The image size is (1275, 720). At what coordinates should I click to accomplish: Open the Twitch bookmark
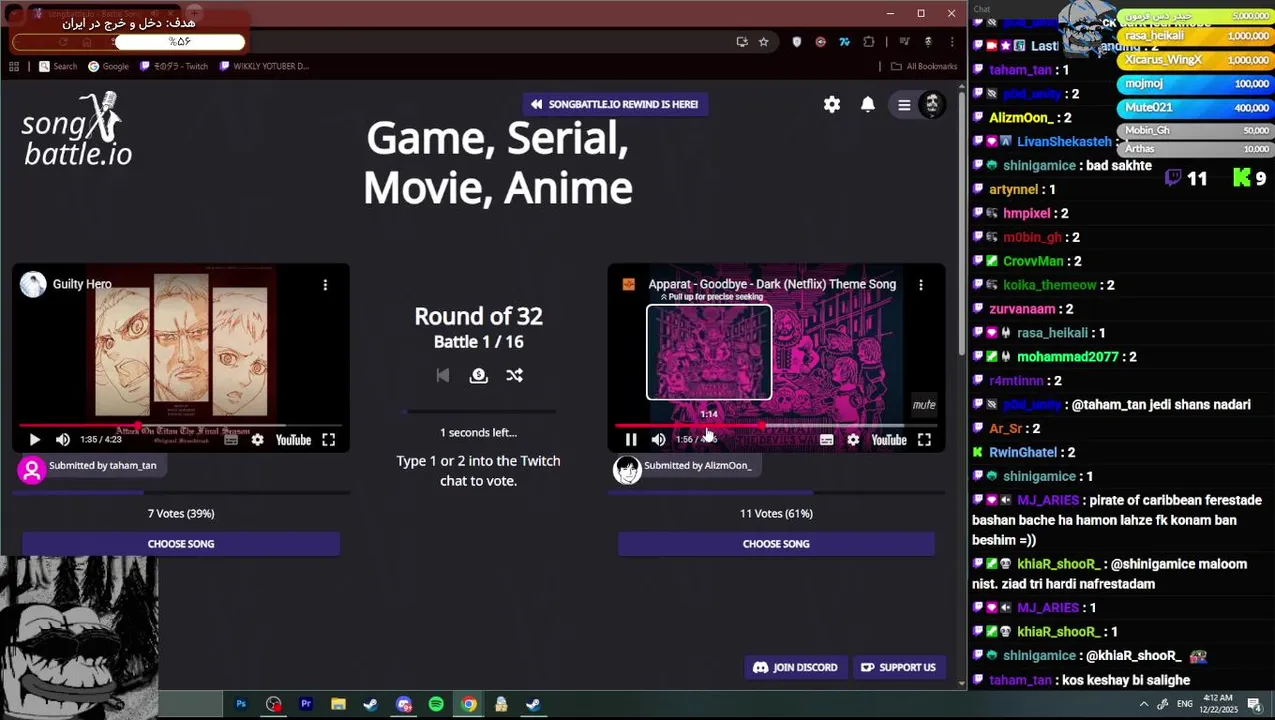[x=174, y=66]
